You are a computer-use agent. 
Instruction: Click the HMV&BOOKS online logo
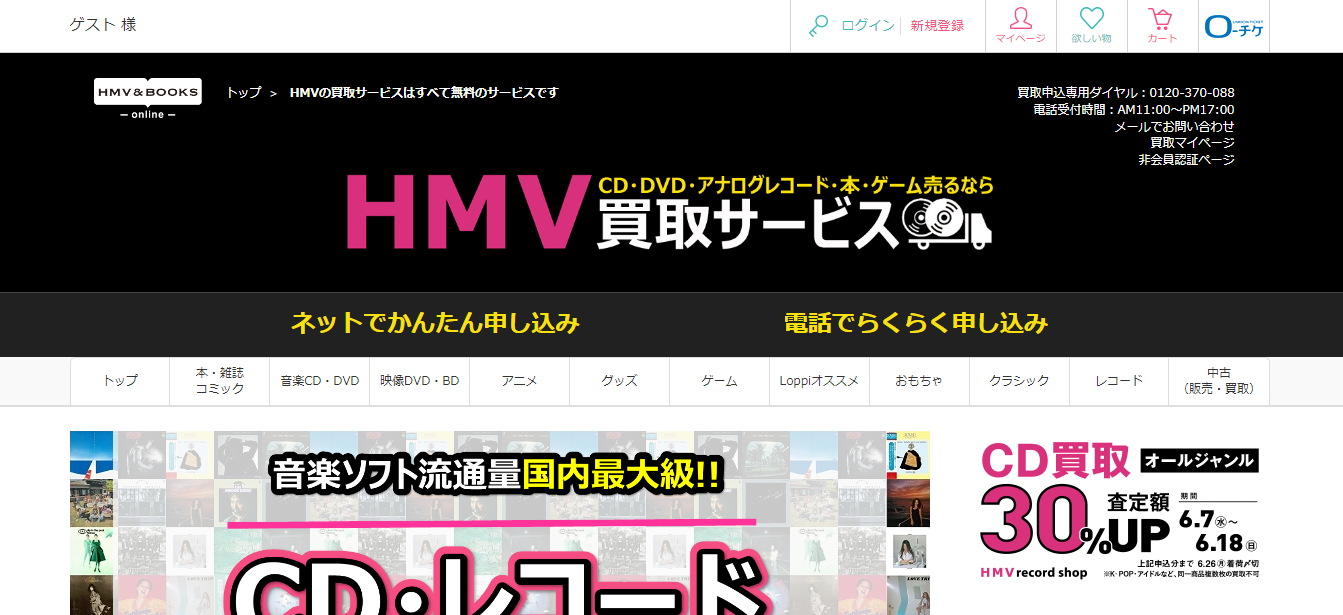[x=148, y=98]
